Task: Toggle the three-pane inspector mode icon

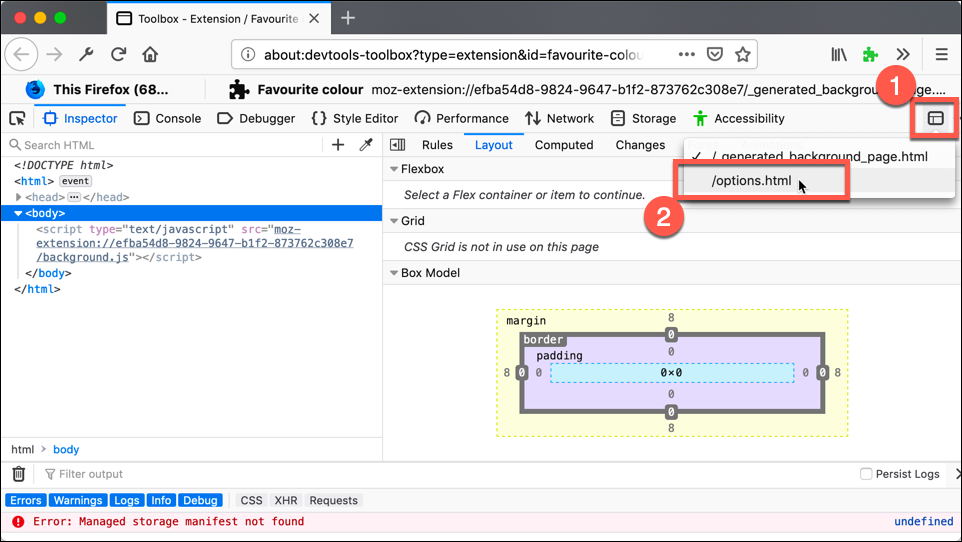Action: 398,145
